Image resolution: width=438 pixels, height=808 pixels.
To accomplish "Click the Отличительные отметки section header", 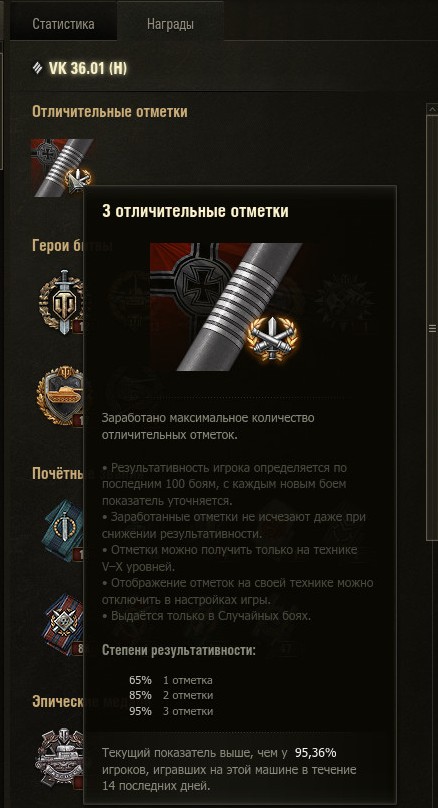I will point(110,112).
